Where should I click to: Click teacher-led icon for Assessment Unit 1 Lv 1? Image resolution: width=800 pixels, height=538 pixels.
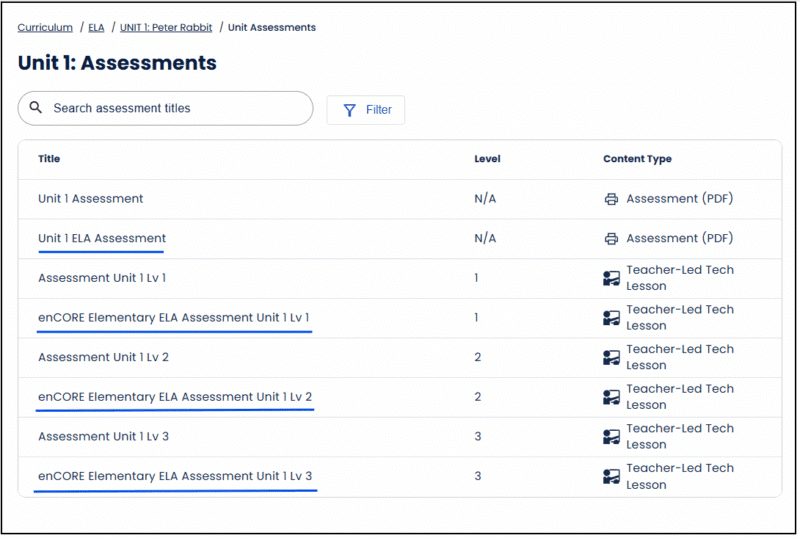point(611,278)
